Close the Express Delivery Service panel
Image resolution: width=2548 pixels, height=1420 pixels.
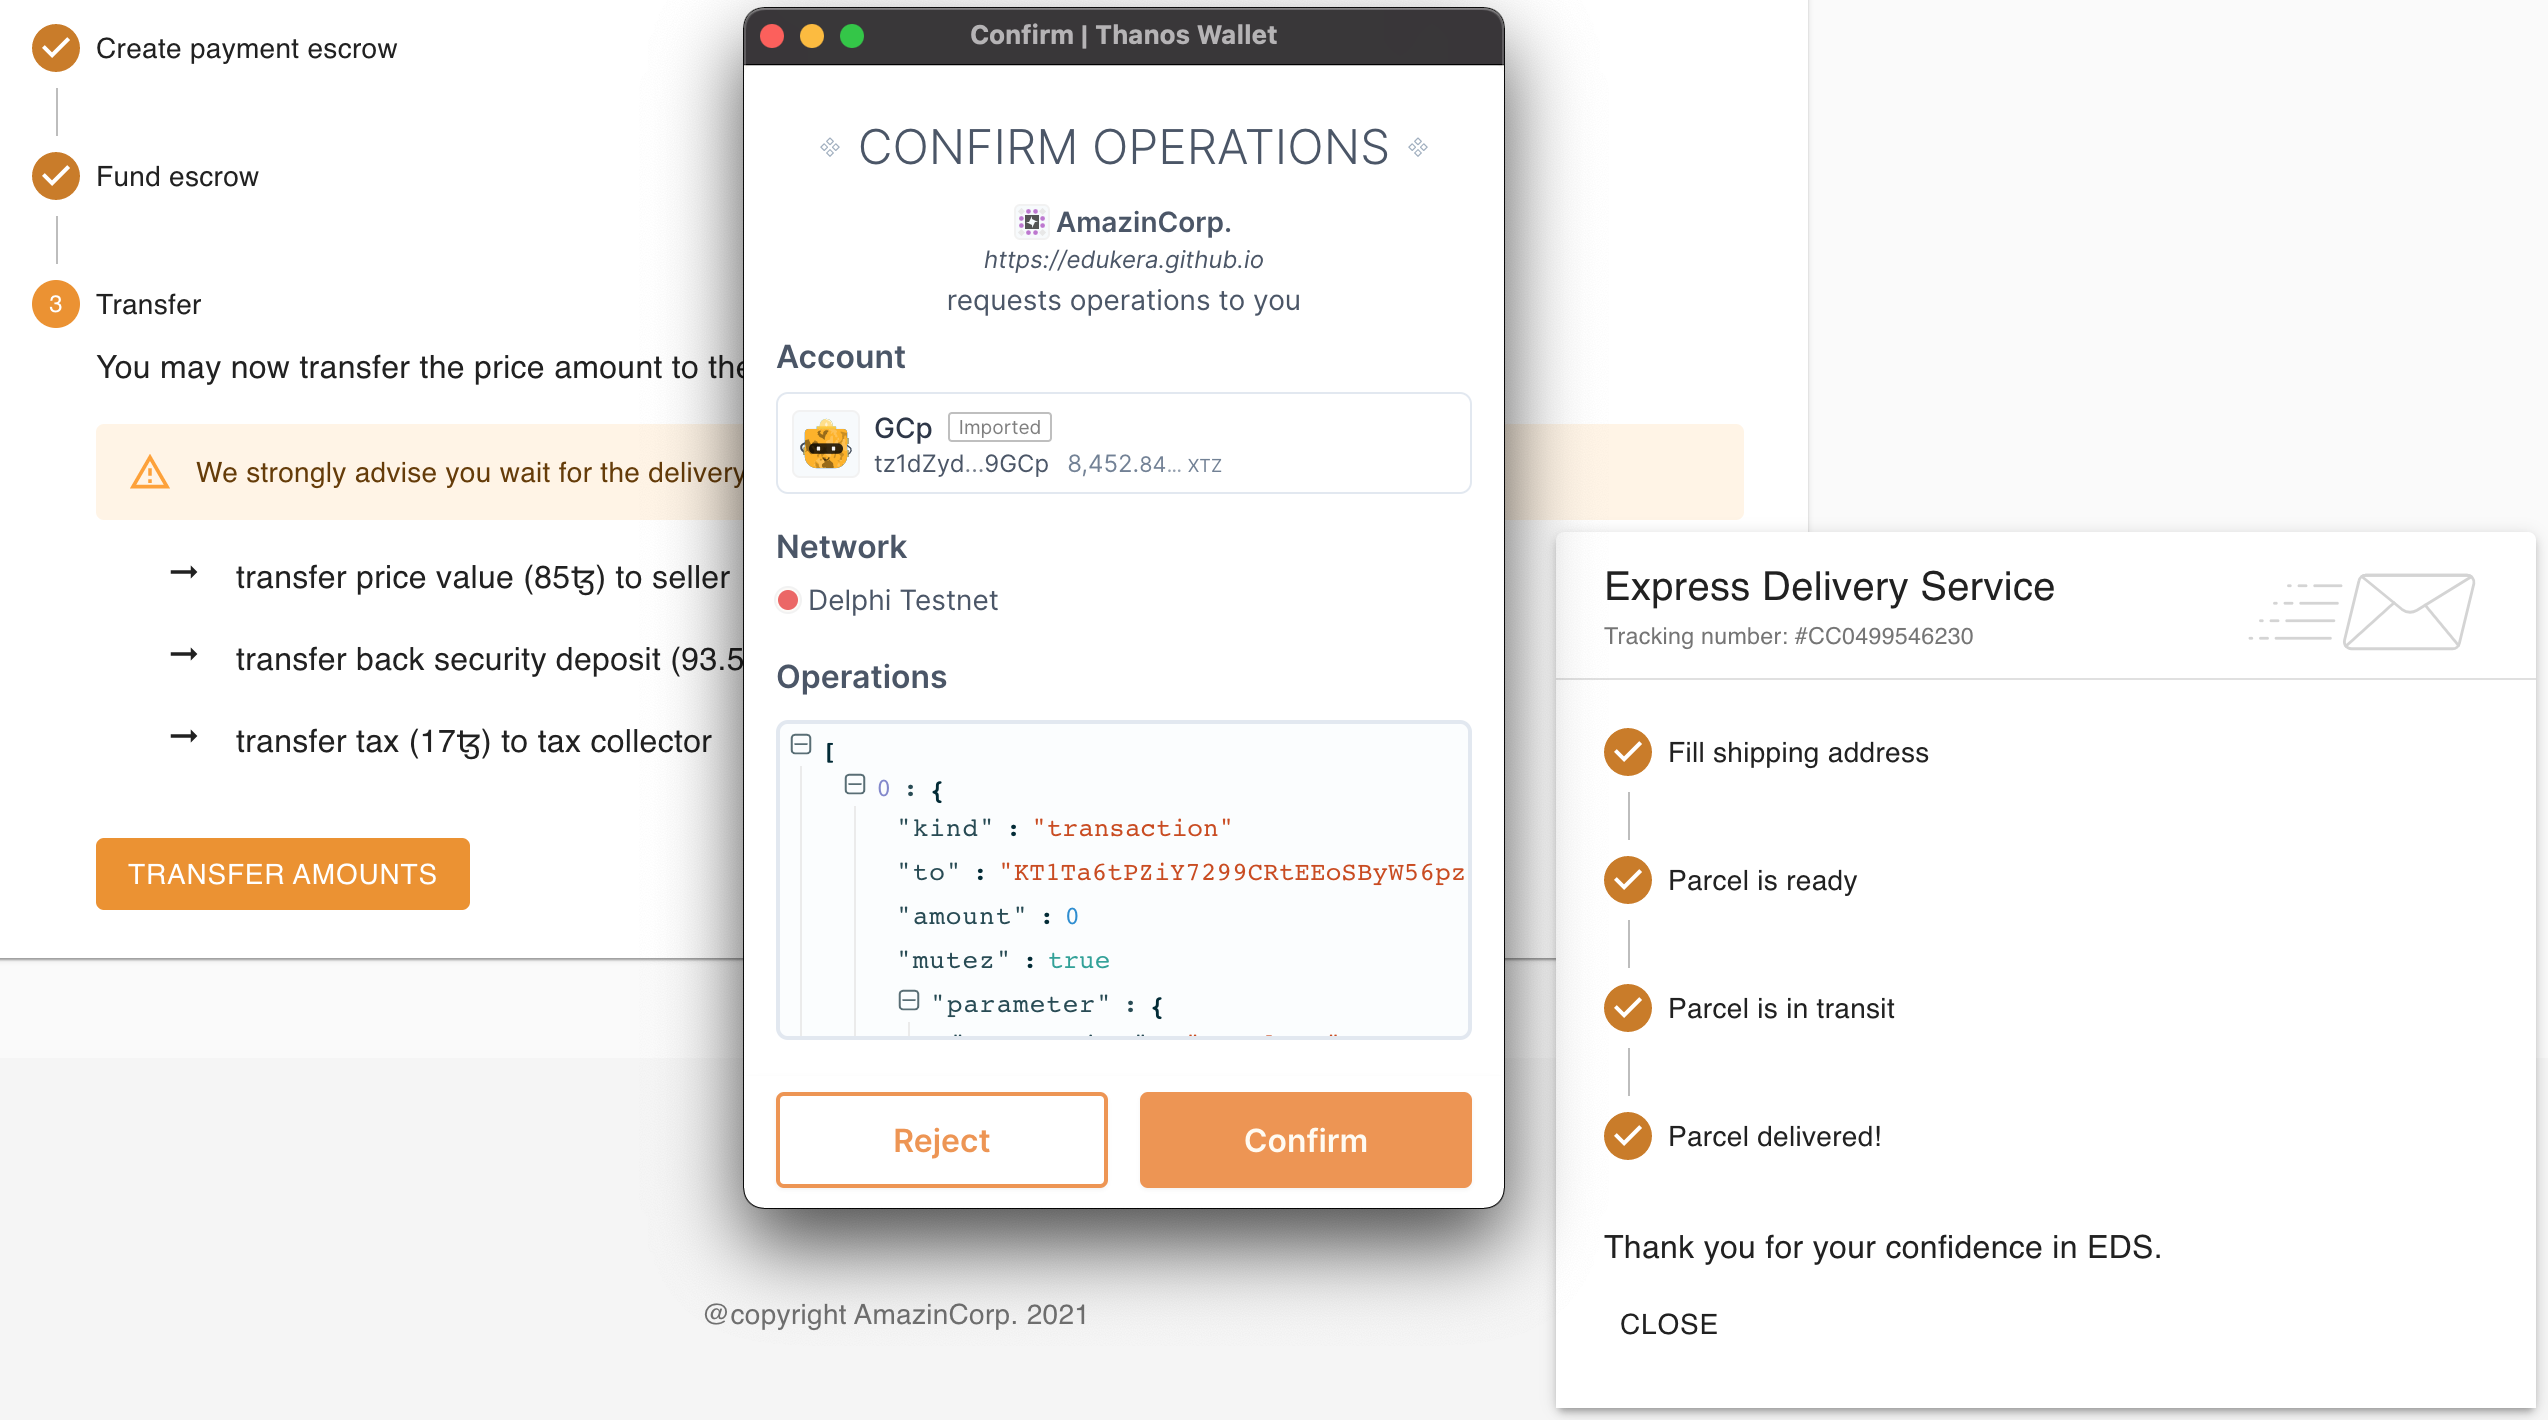(1668, 1323)
